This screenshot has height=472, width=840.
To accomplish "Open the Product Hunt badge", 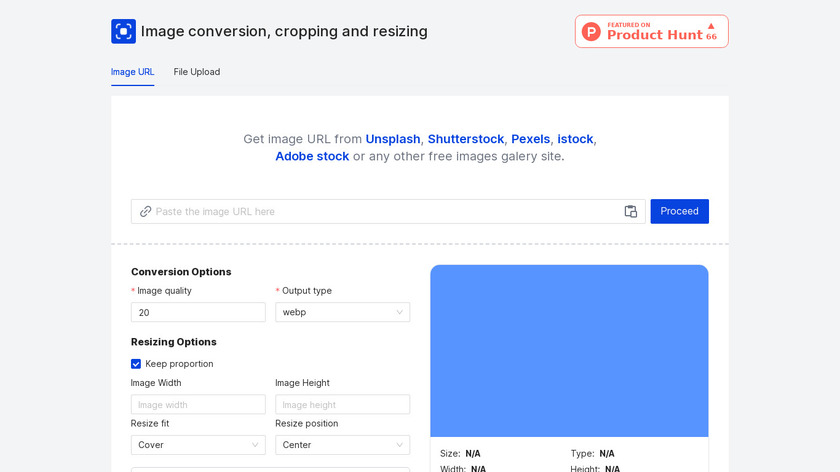I will coord(651,31).
